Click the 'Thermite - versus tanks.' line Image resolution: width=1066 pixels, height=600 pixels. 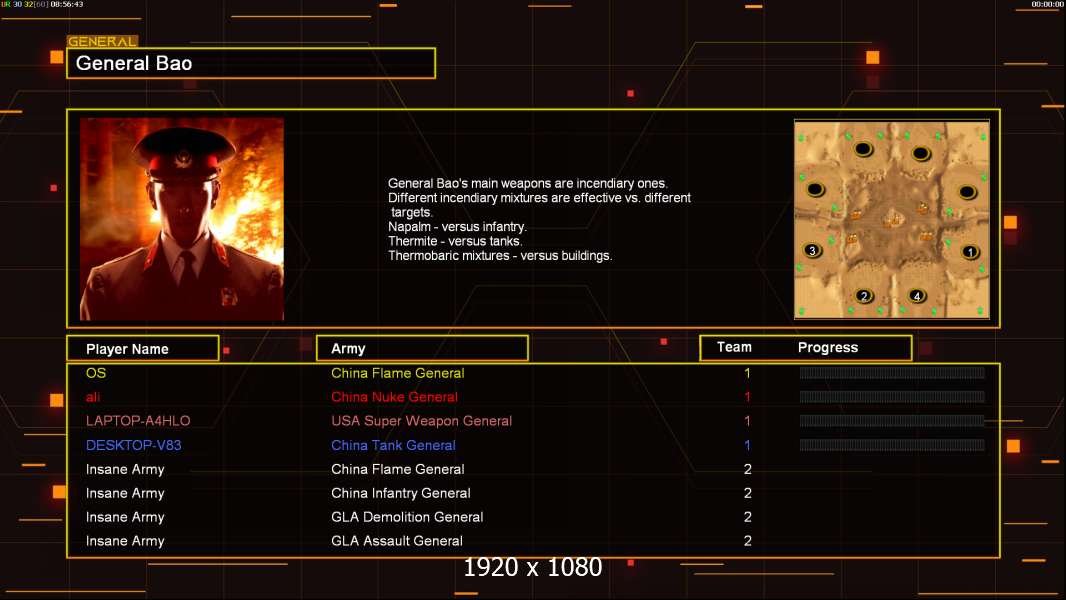(x=455, y=241)
